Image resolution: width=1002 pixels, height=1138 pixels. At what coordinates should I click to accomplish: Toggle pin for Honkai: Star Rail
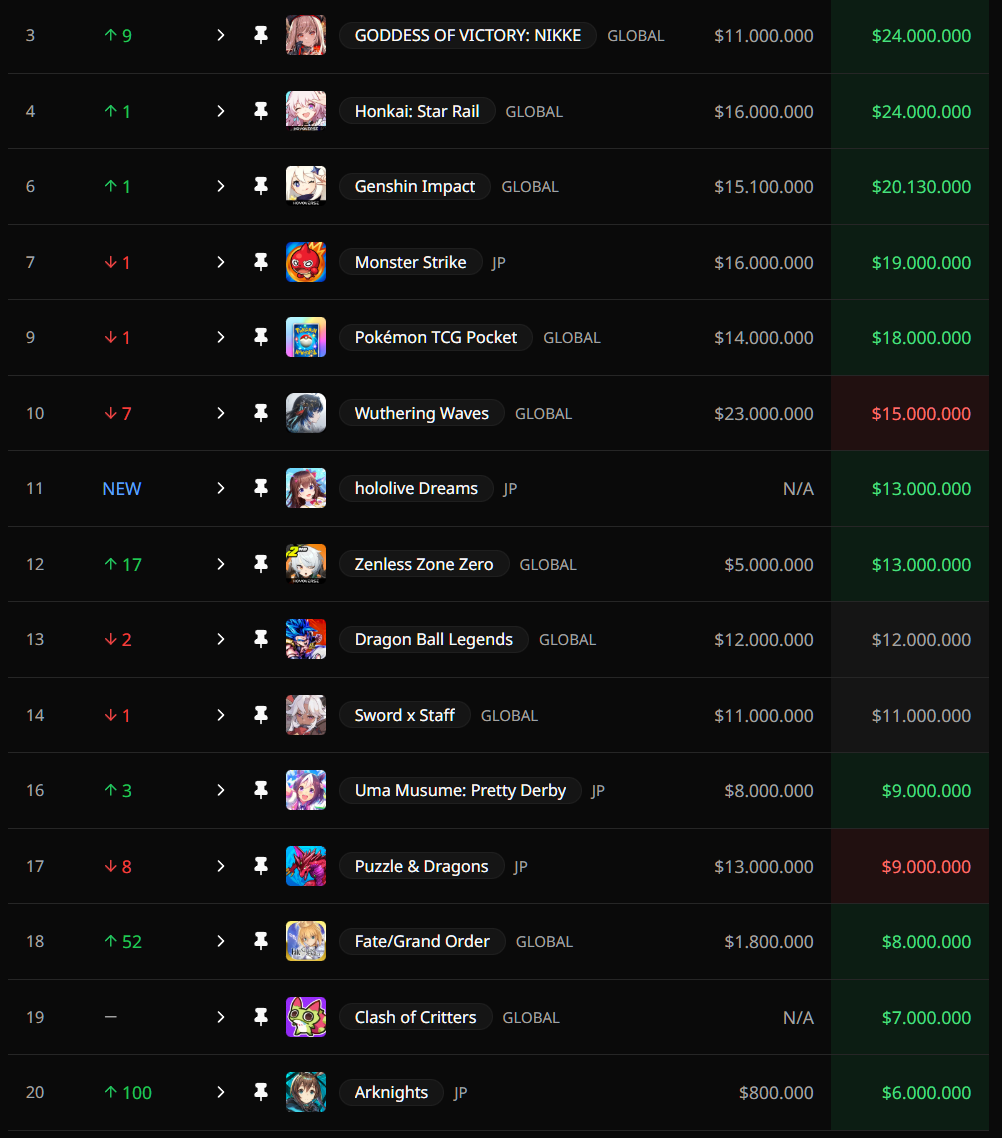coord(261,111)
